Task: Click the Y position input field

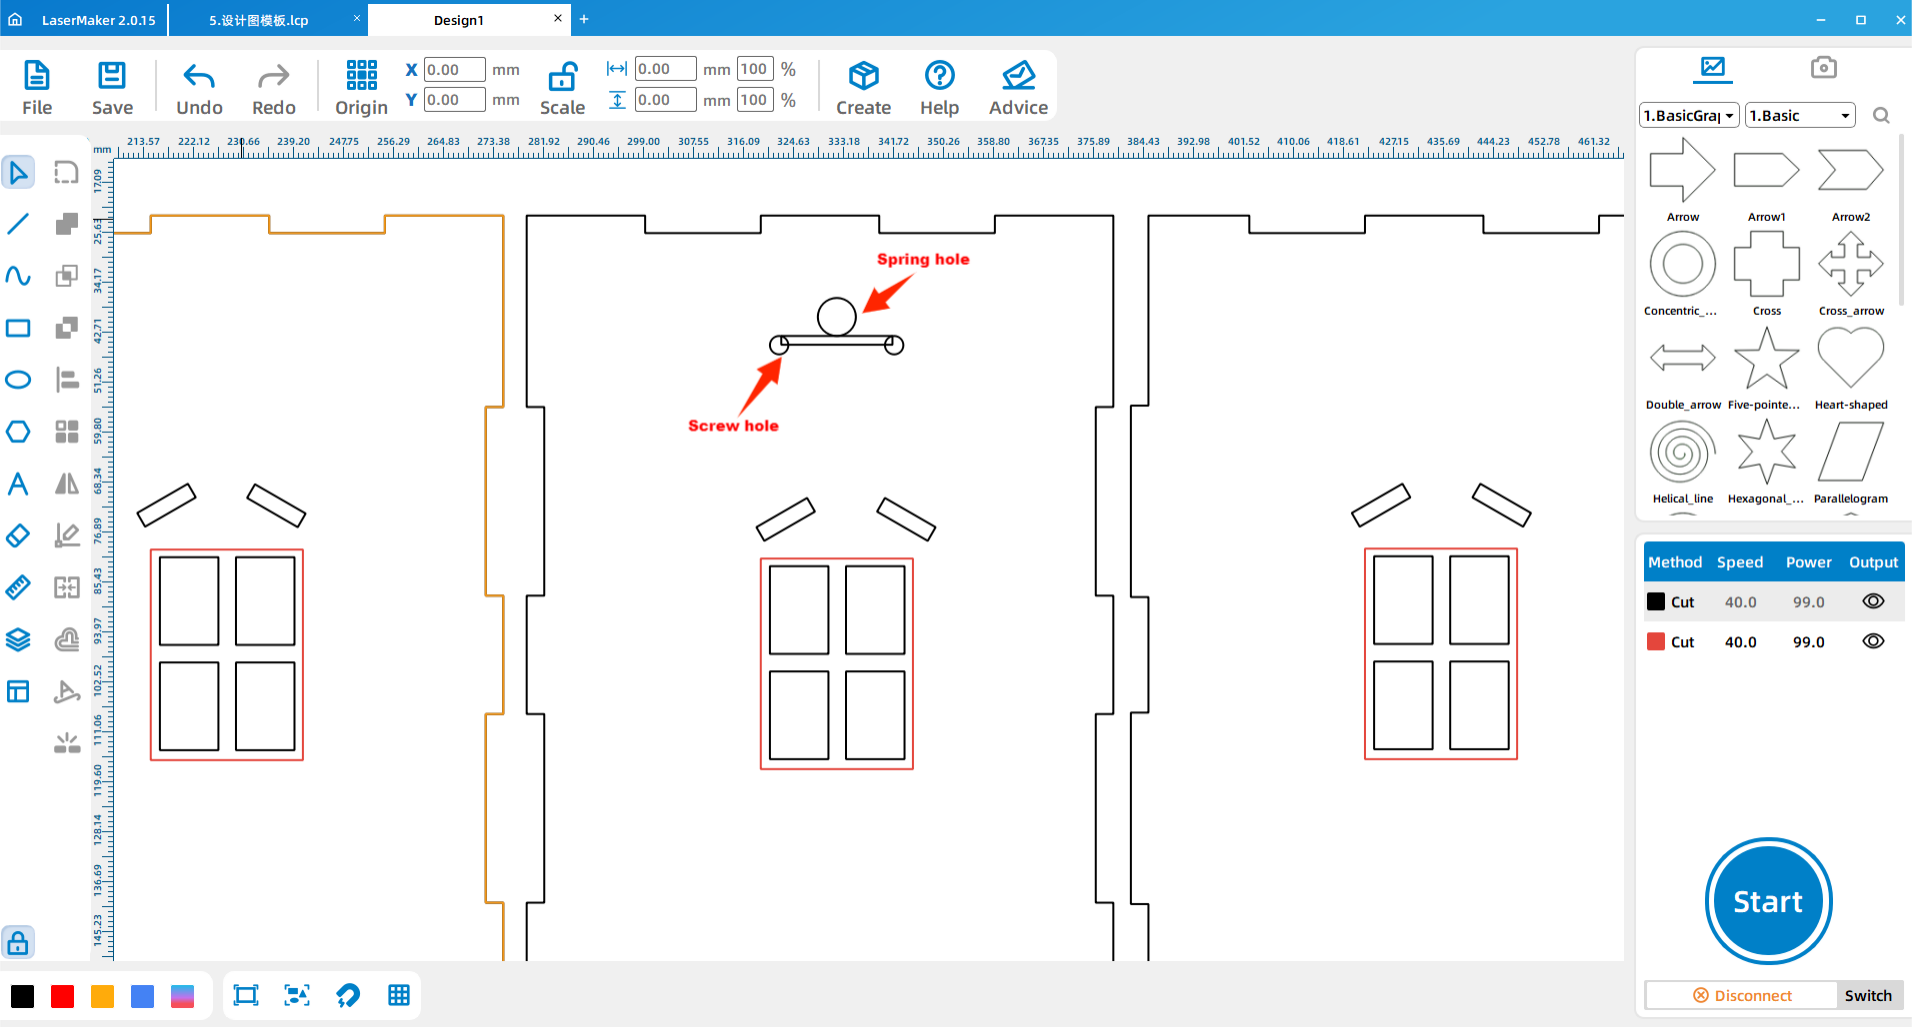Action: click(x=455, y=100)
